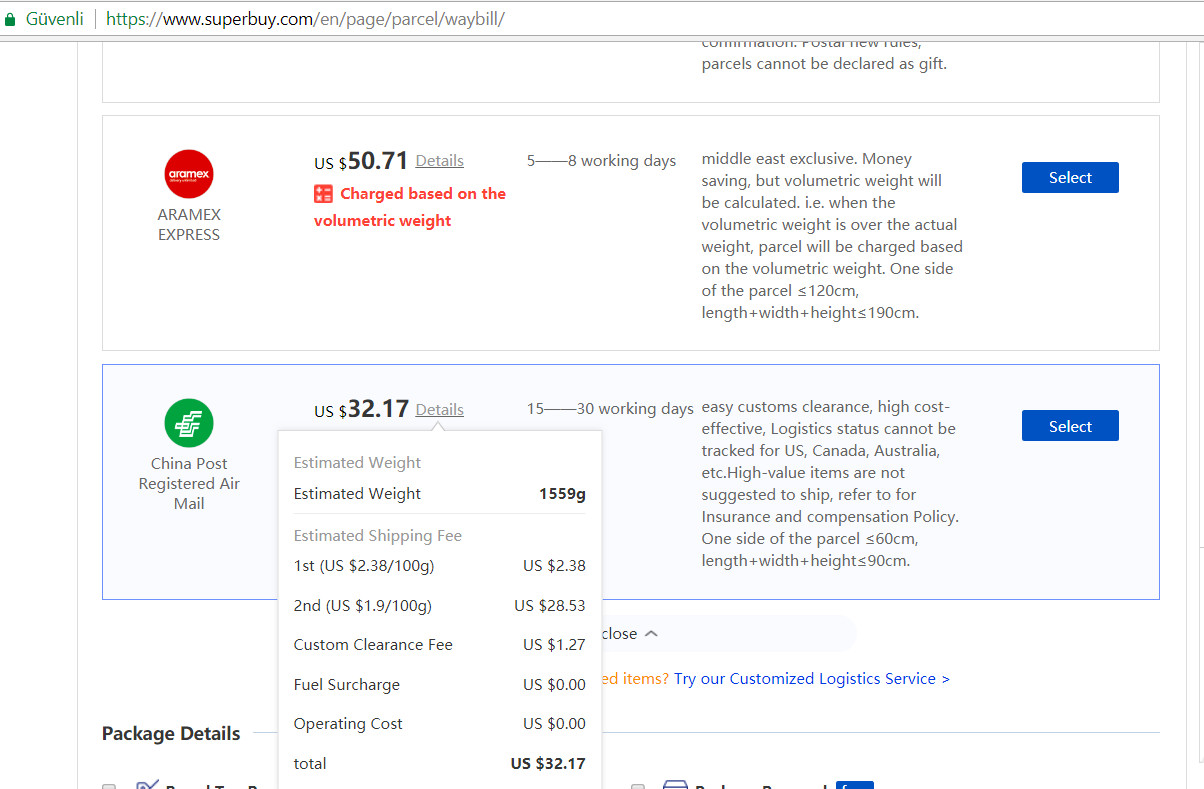1204x789 pixels.
Task: Click the China Post green logo
Action: pos(189,423)
